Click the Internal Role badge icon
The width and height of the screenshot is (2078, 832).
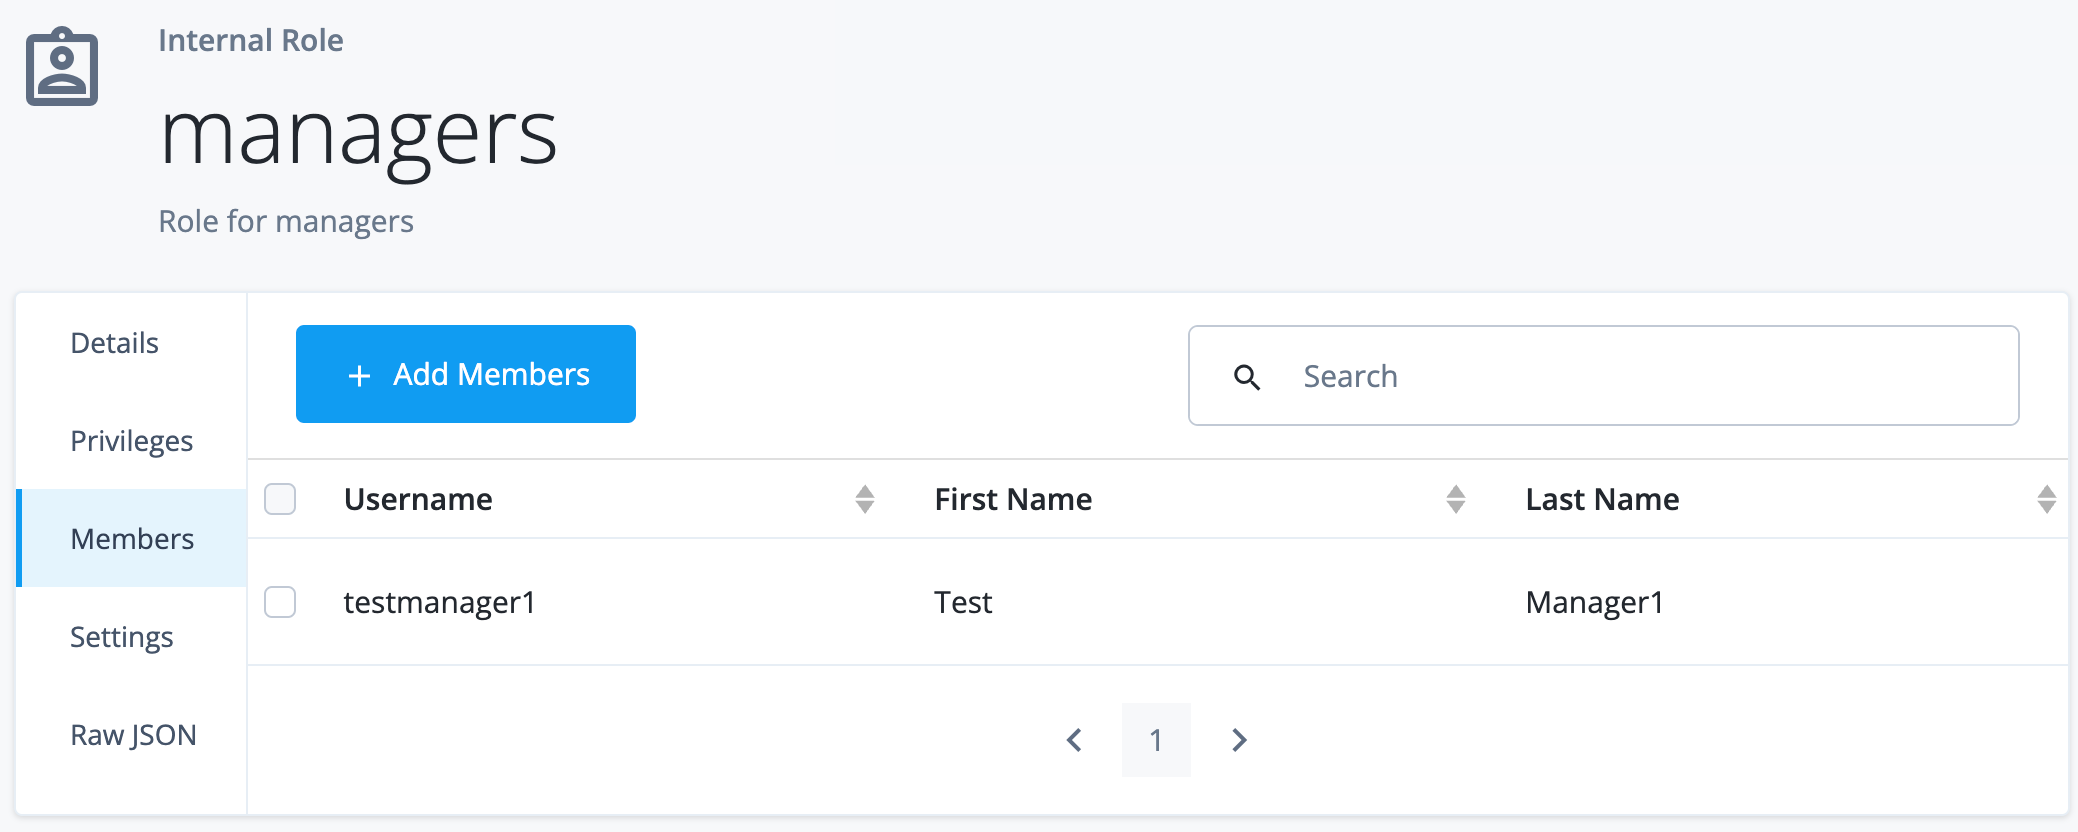(61, 66)
